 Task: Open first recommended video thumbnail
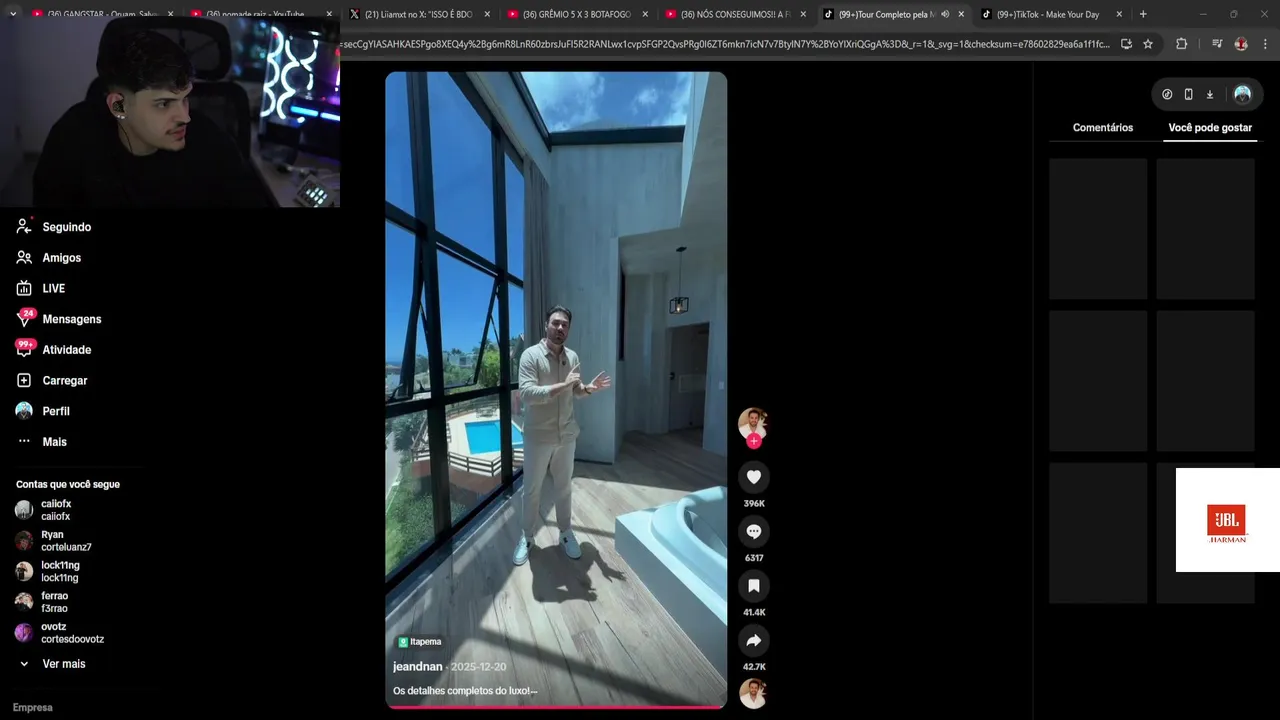(x=1098, y=229)
